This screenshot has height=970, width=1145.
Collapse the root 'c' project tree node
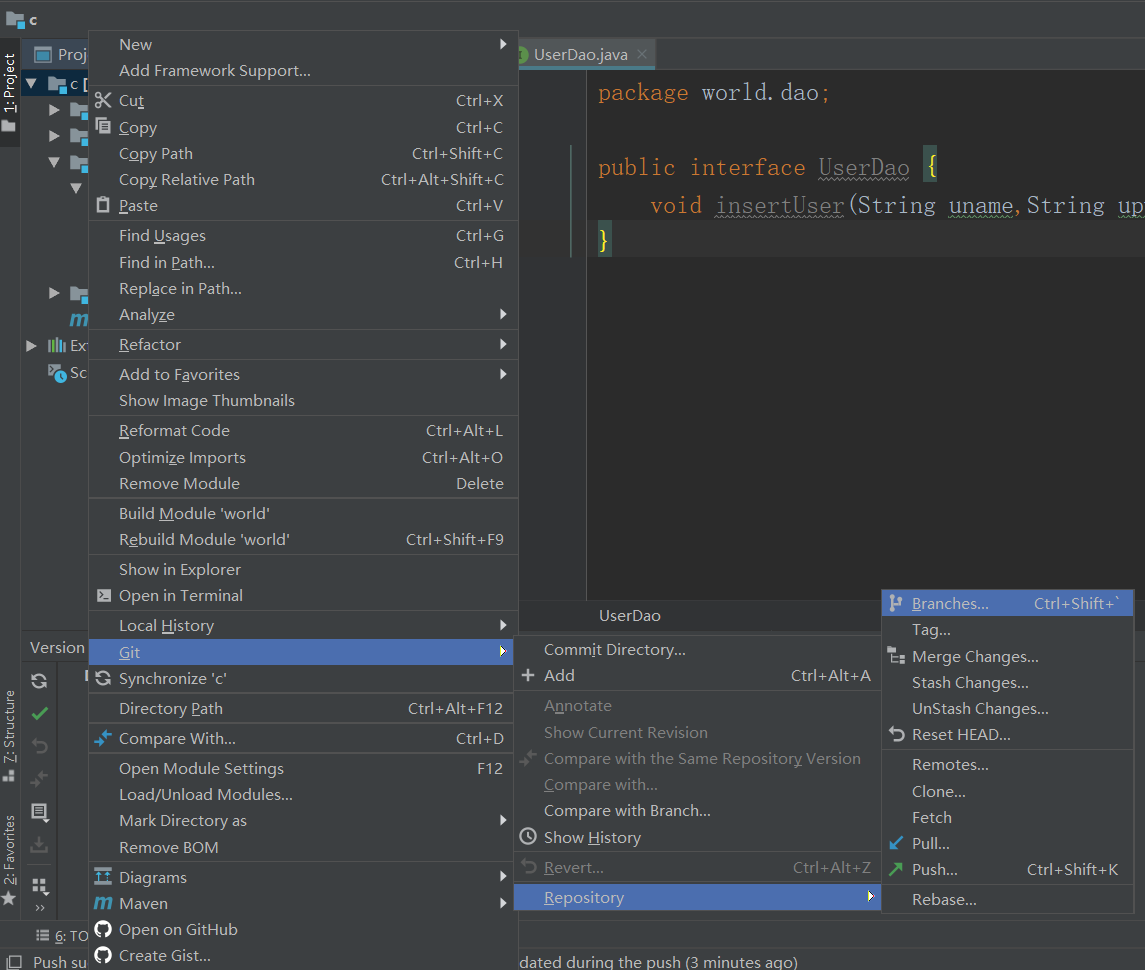(31, 83)
